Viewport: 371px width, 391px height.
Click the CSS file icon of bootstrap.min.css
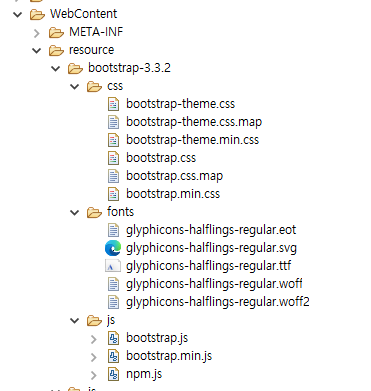113,194
